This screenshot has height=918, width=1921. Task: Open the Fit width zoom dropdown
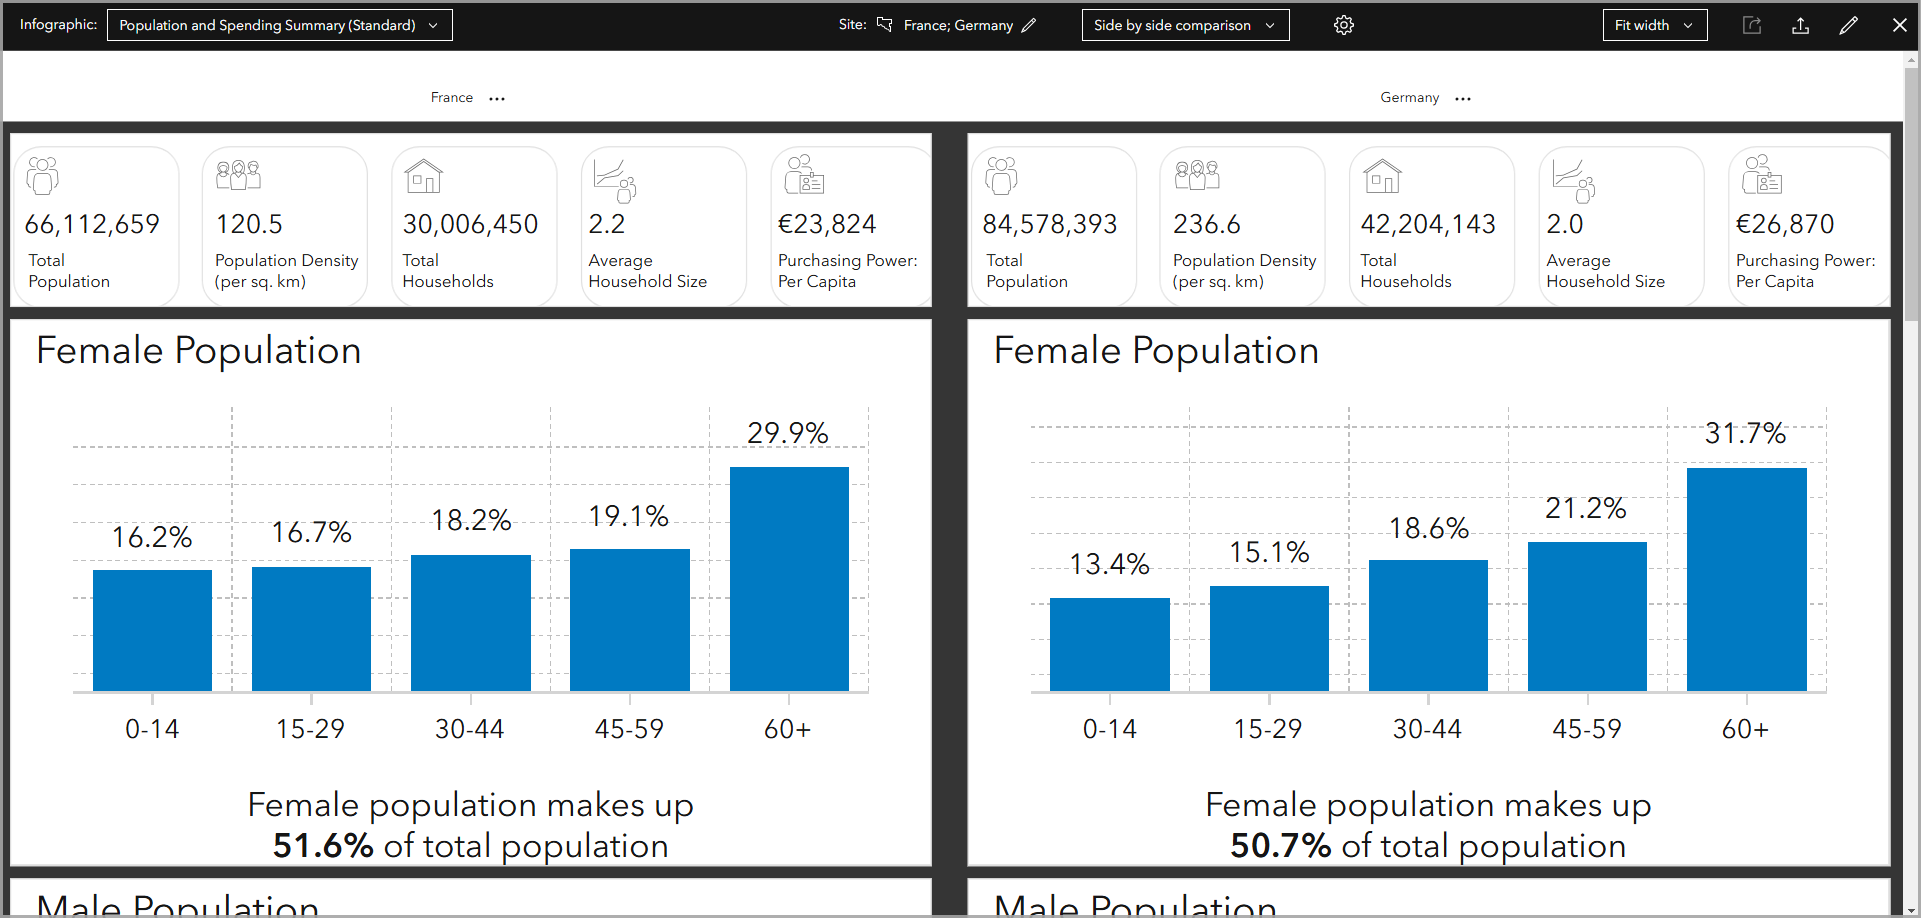tap(1654, 24)
